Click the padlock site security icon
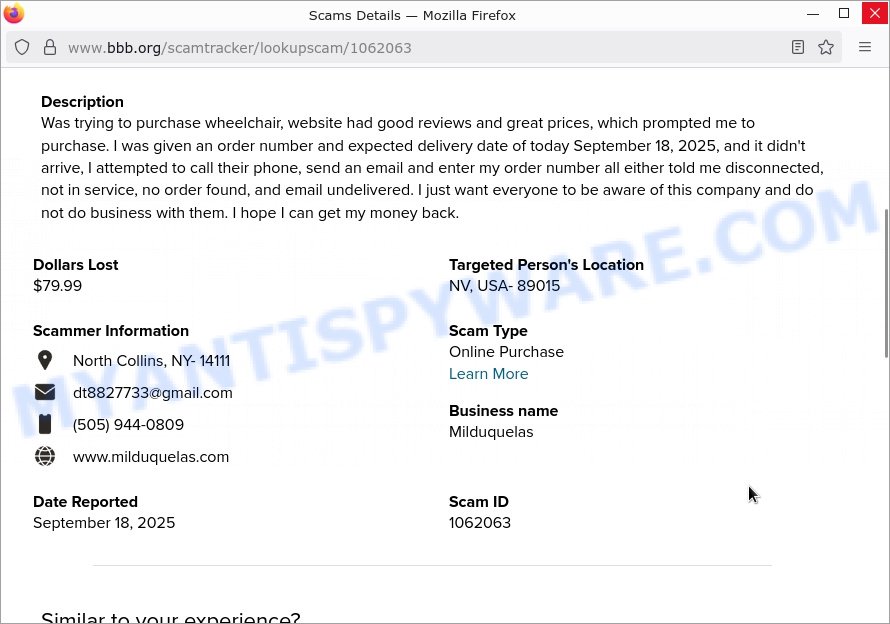 (49, 47)
